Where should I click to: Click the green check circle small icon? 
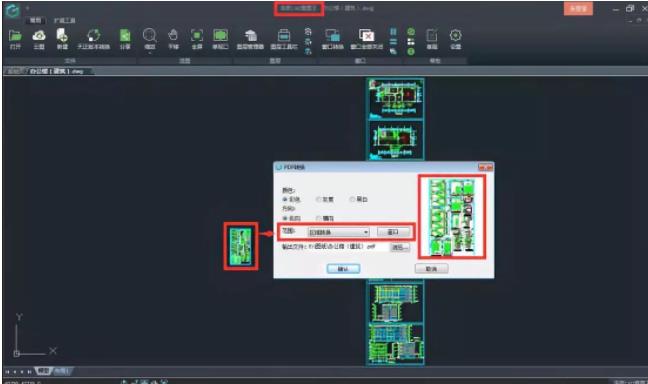pyautogui.click(x=411, y=32)
